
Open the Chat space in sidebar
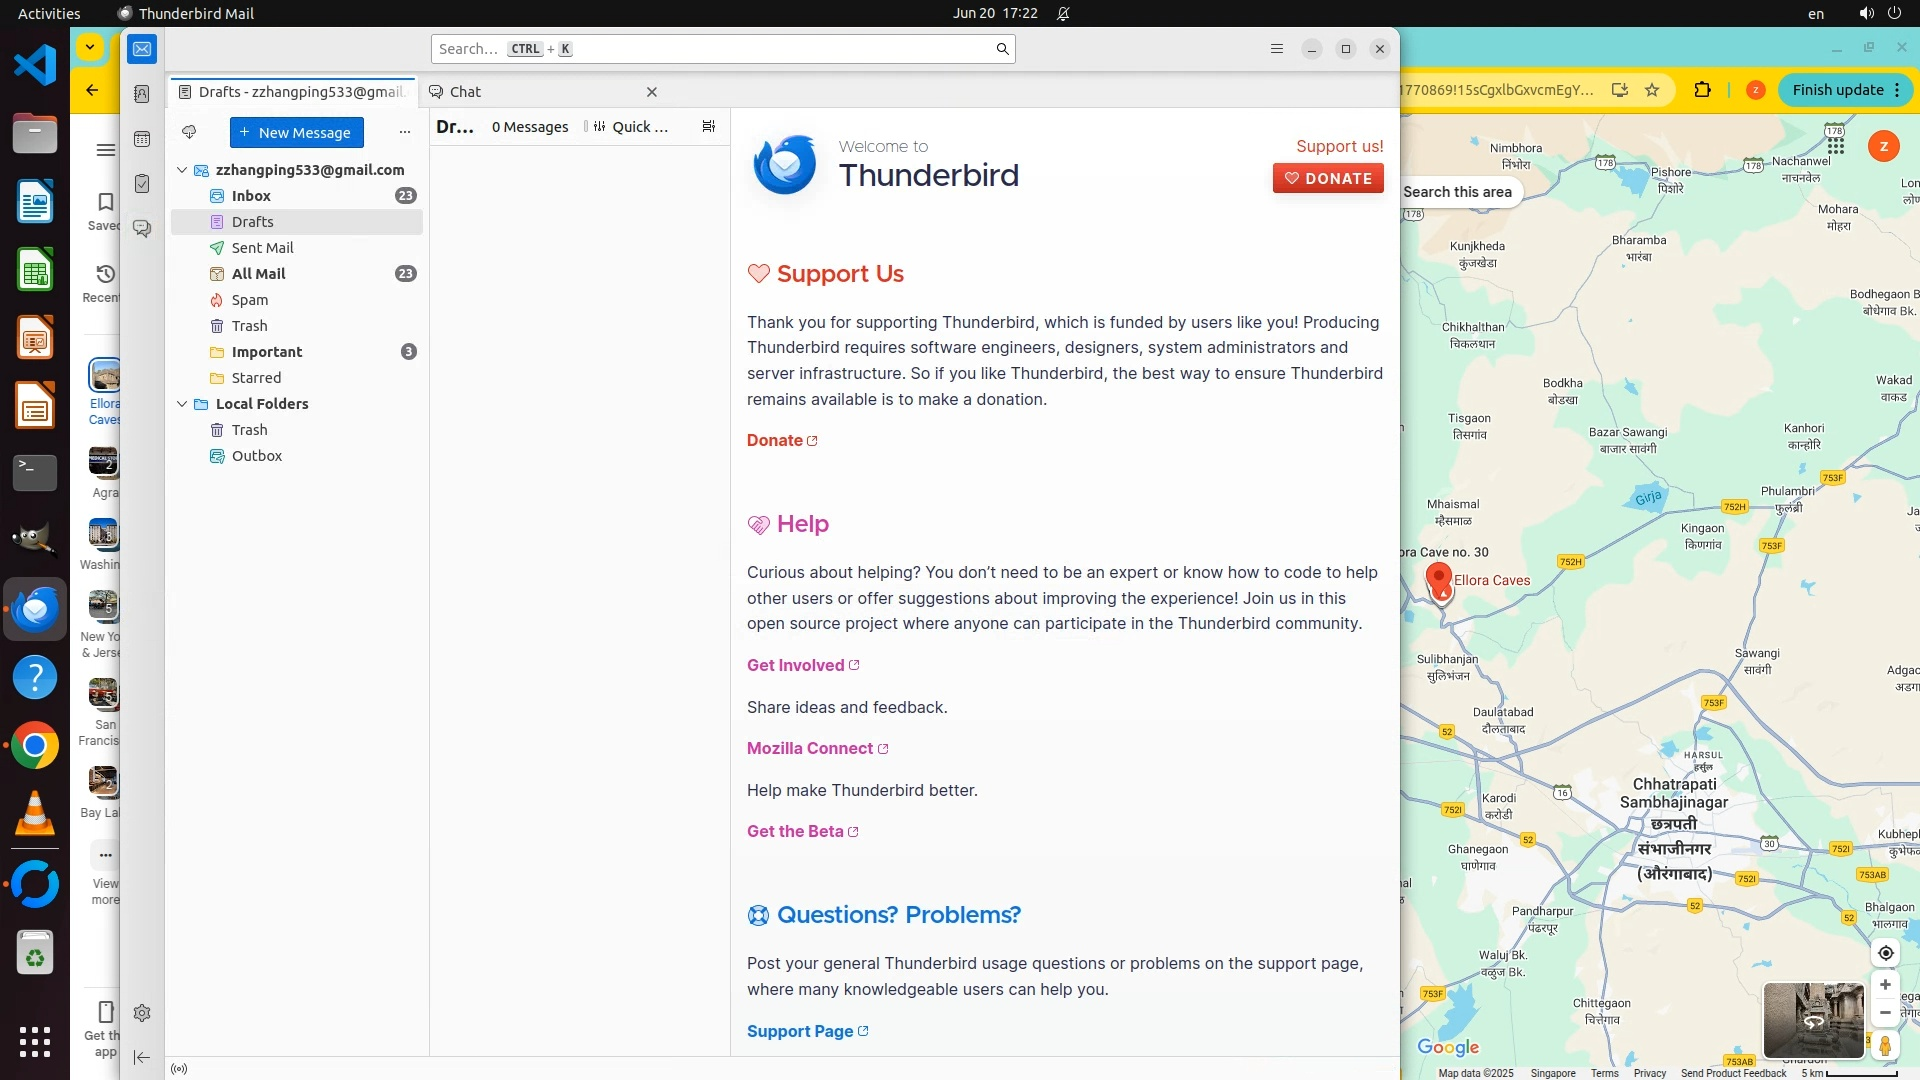click(x=142, y=229)
